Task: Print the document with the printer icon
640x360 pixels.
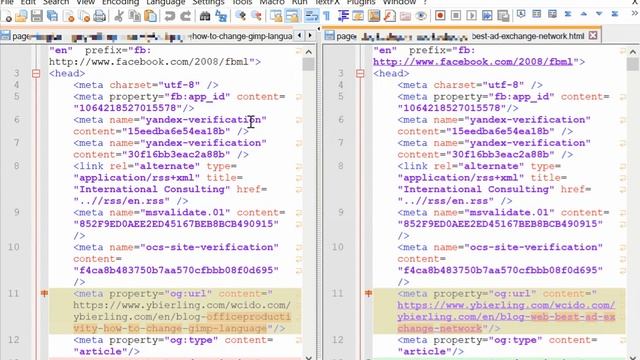Action: click(100, 16)
